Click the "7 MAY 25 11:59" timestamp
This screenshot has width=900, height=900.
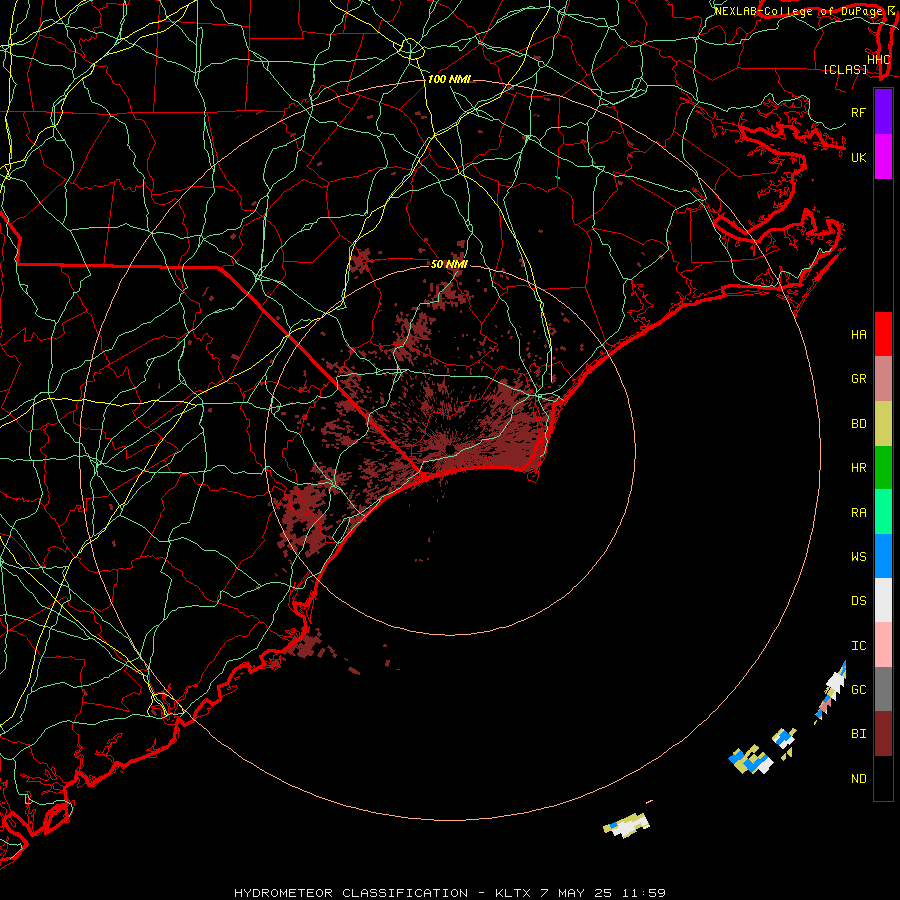pos(603,893)
